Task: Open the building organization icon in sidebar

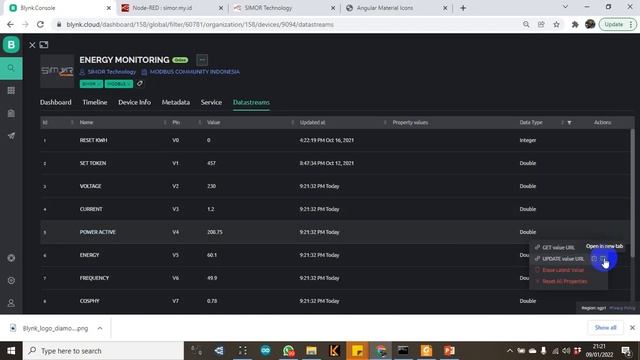Action: [11, 113]
